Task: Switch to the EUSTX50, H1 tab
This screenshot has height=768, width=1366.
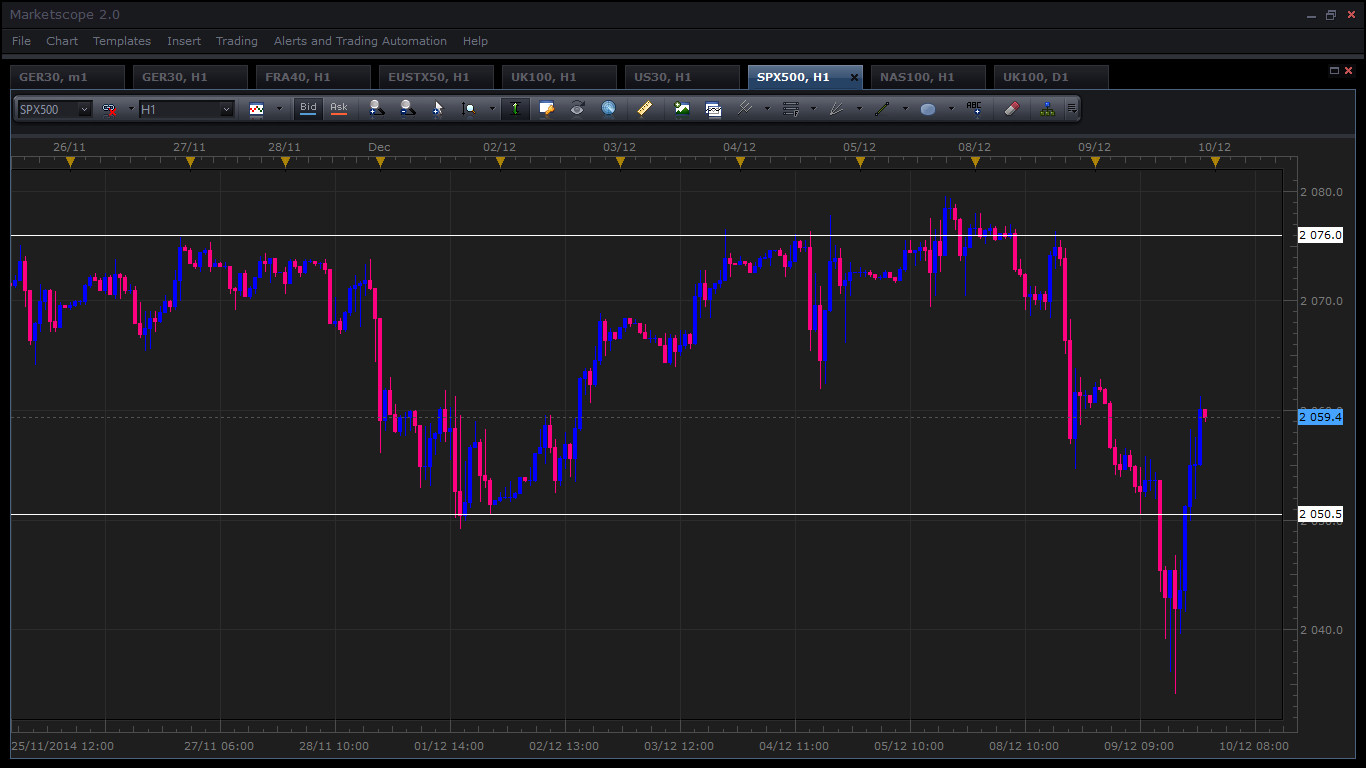Action: pyautogui.click(x=436, y=77)
